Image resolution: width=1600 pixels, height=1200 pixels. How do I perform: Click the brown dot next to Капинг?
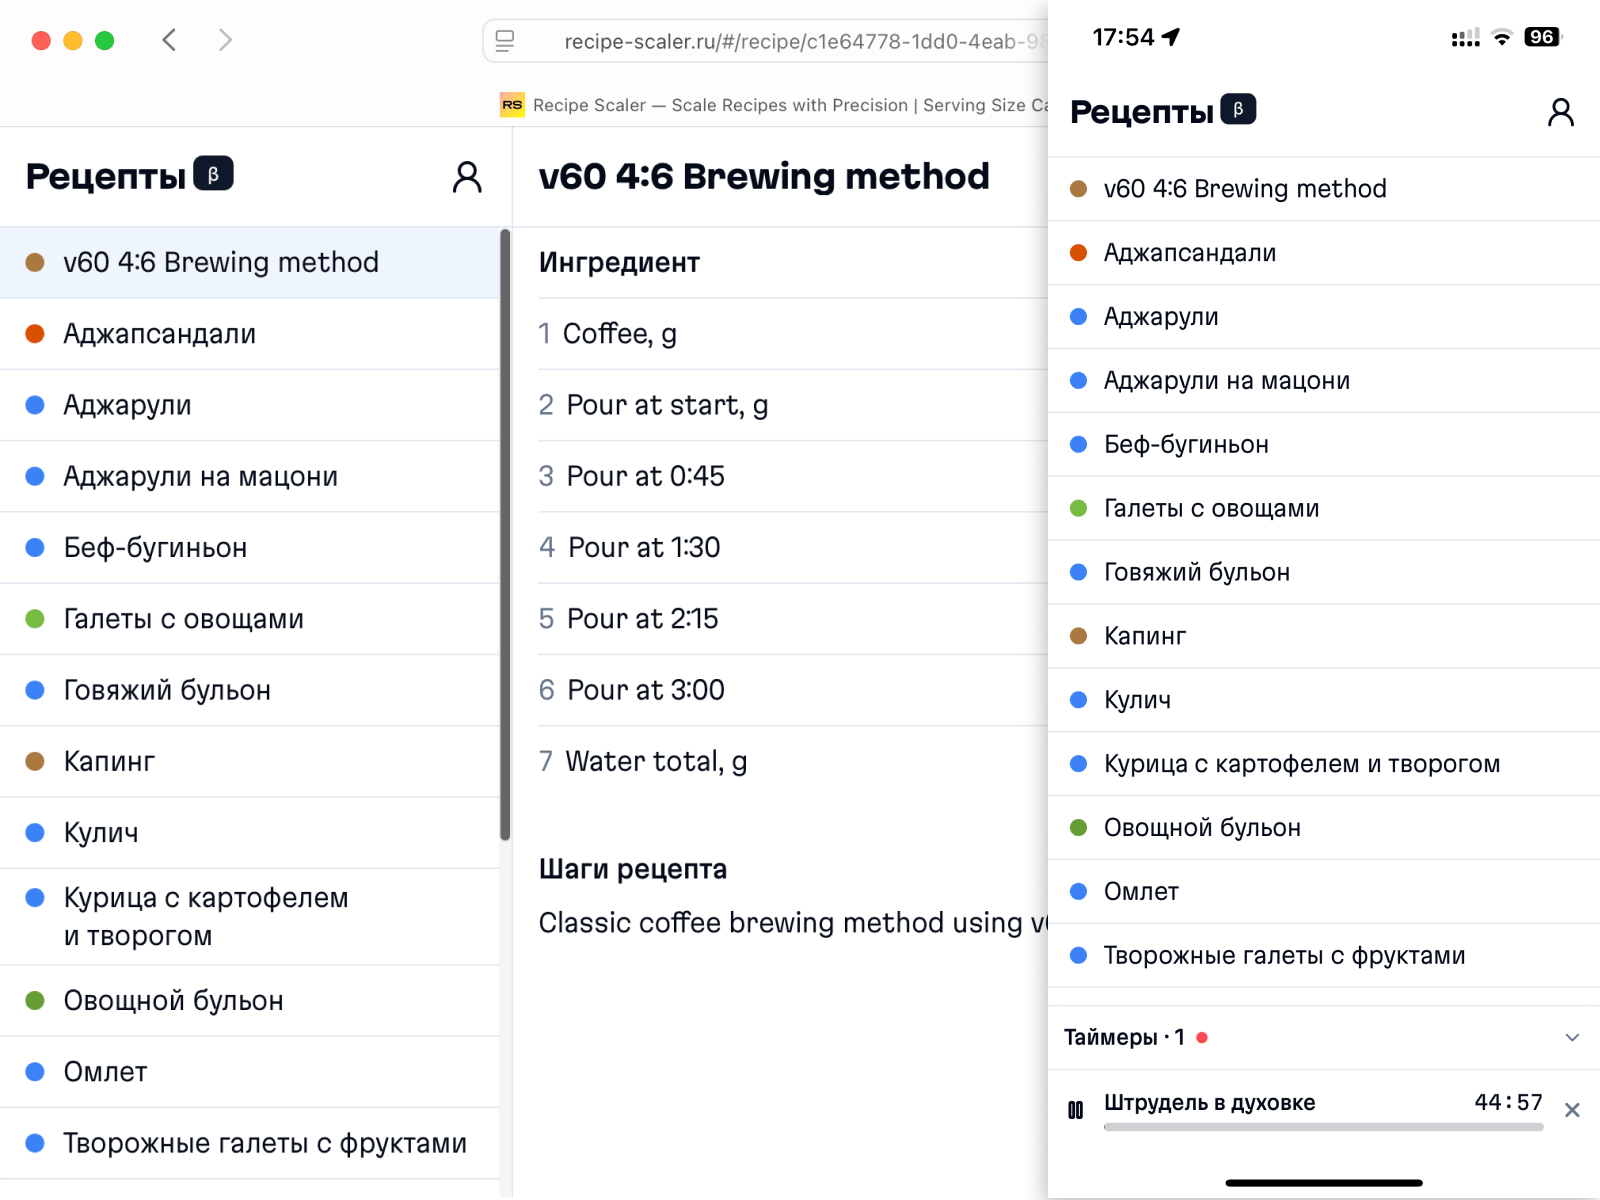(36, 761)
